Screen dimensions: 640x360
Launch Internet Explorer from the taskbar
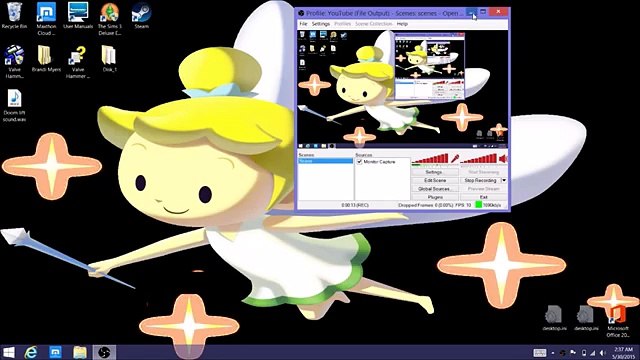[x=31, y=352]
